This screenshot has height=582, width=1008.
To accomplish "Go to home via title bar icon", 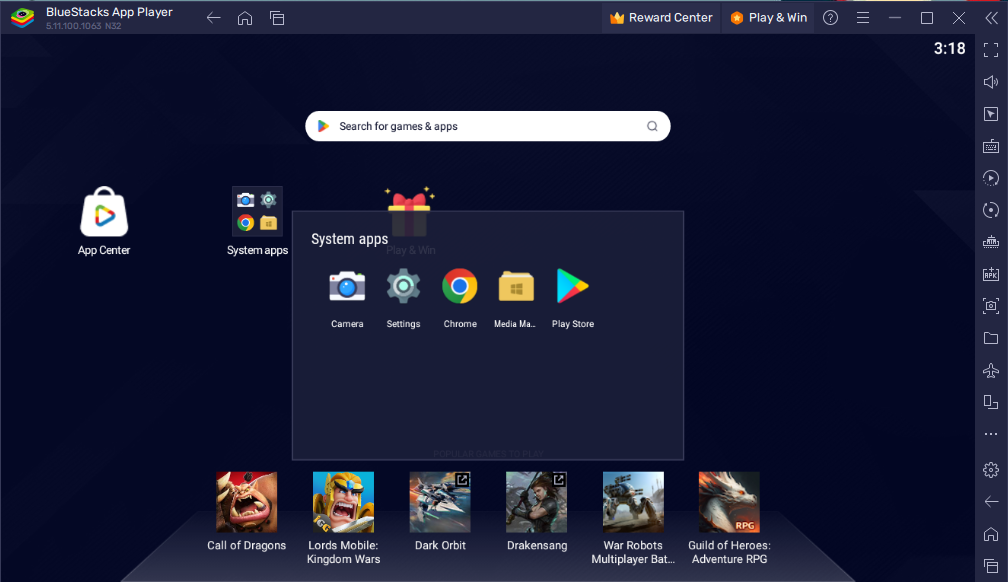I will click(x=245, y=18).
